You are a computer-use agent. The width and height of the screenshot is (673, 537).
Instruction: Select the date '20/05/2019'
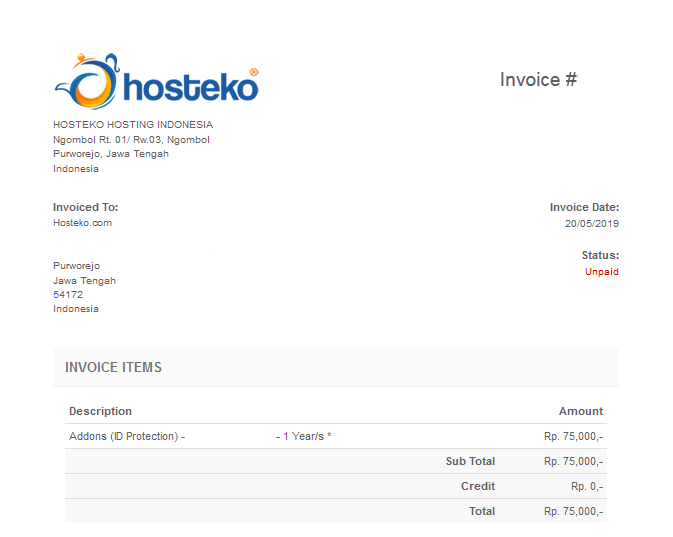(591, 224)
